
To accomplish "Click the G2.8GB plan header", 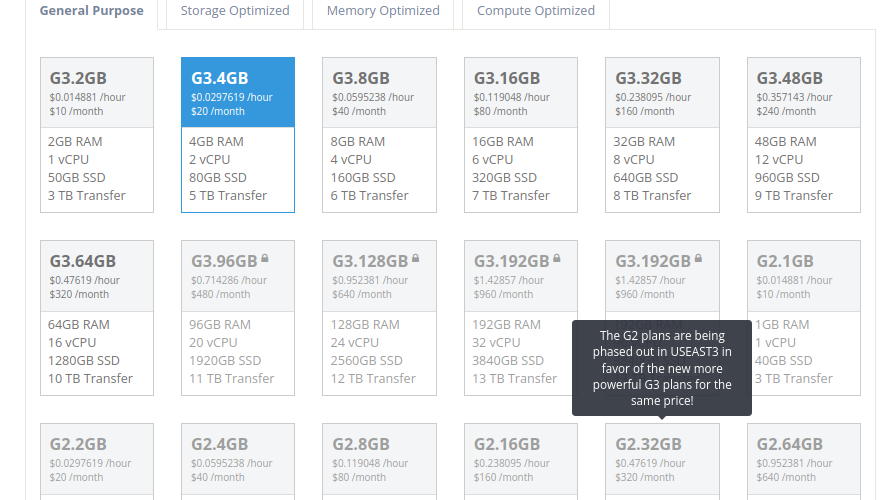I will (379, 459).
